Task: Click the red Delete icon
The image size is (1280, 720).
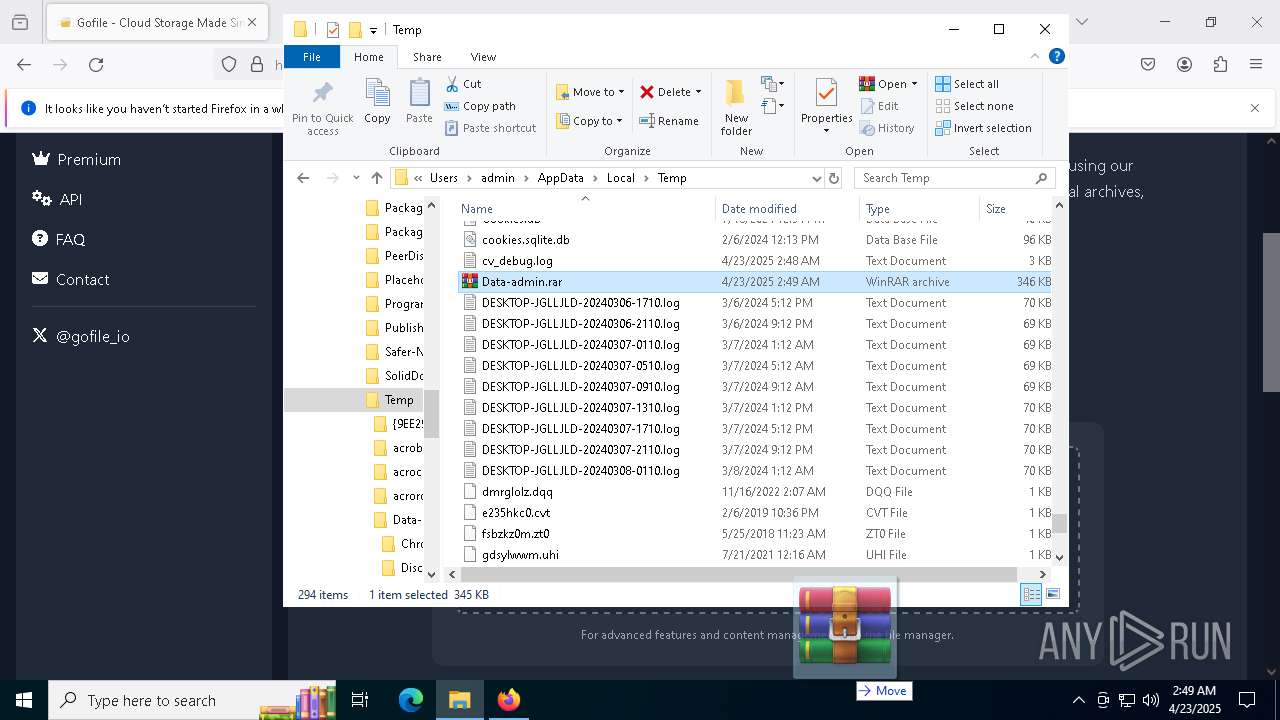Action: pos(647,92)
